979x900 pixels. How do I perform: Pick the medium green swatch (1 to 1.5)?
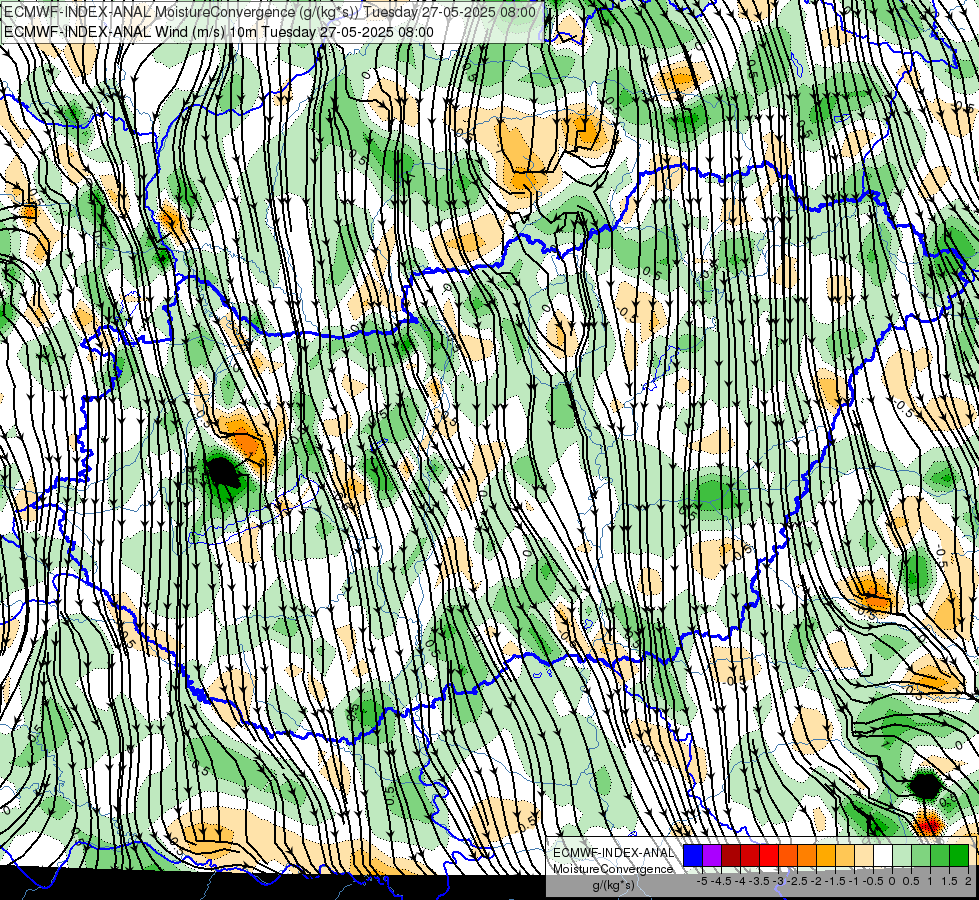(x=940, y=856)
